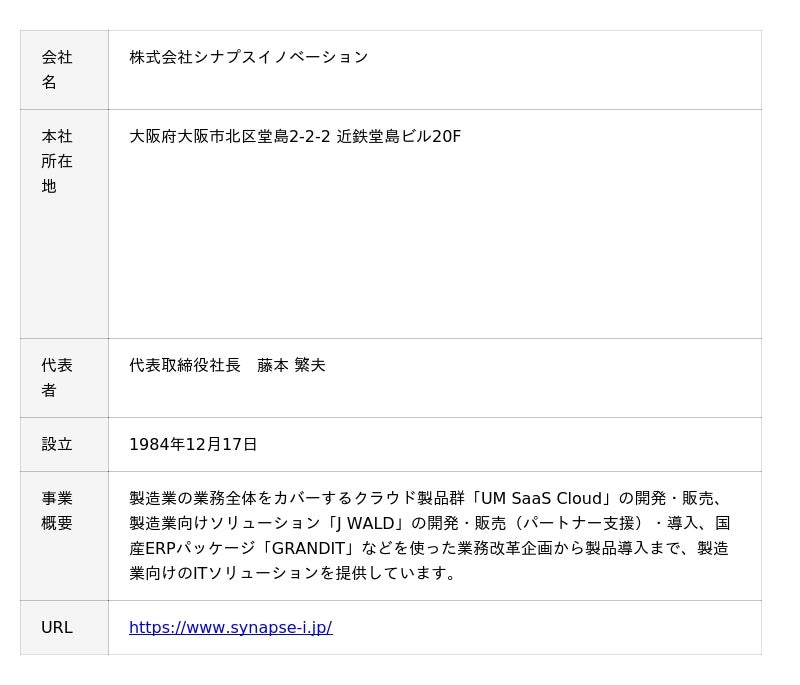Click the last line ending with 提供しています
The height and width of the screenshot is (685, 800).
[x=292, y=573]
